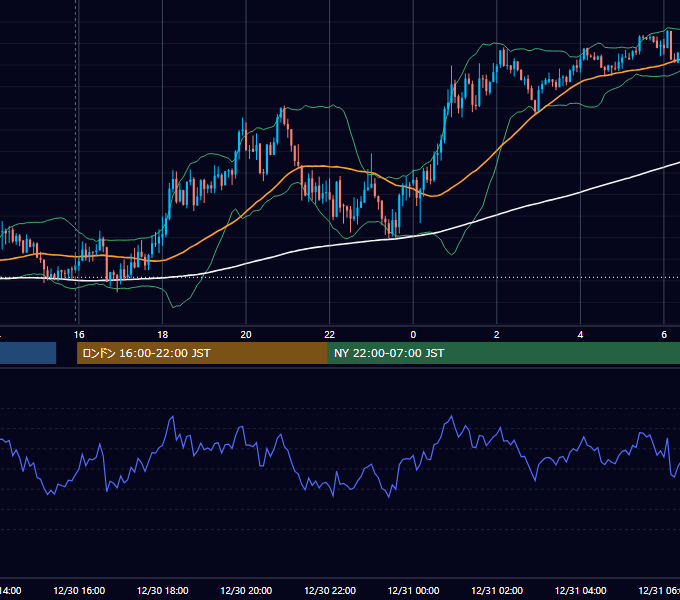Click the 12/30 20:00 date label
This screenshot has width=680, height=600.
tap(246, 591)
